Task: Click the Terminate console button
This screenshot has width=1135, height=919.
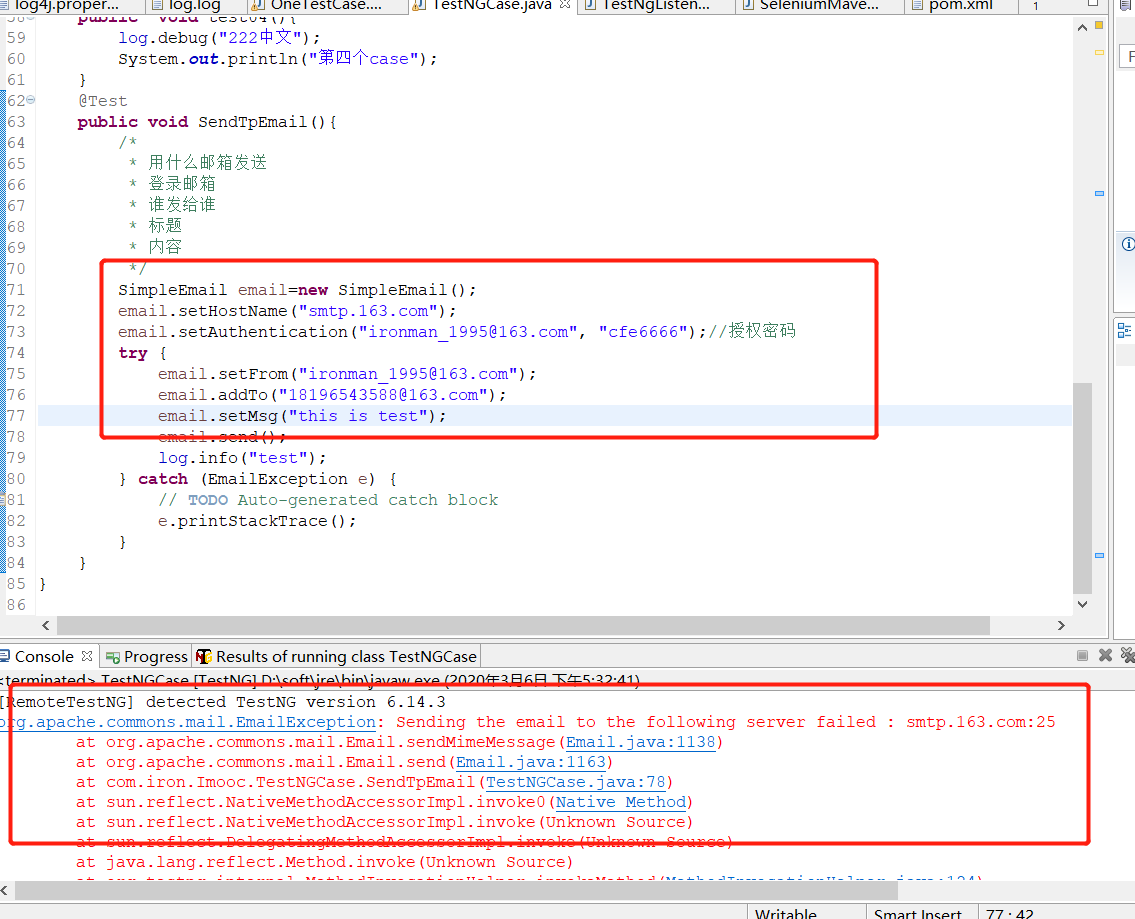Action: 1082,656
